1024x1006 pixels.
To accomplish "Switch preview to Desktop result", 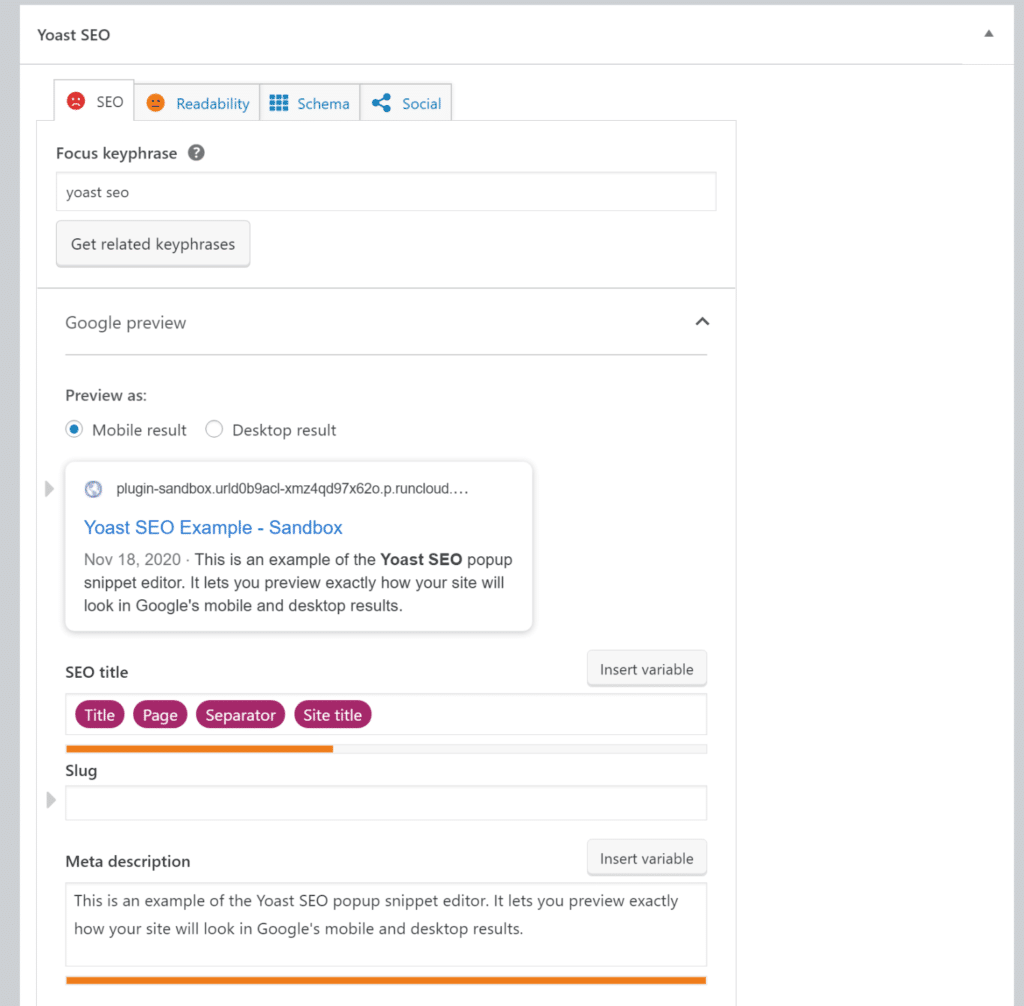I will pos(214,429).
